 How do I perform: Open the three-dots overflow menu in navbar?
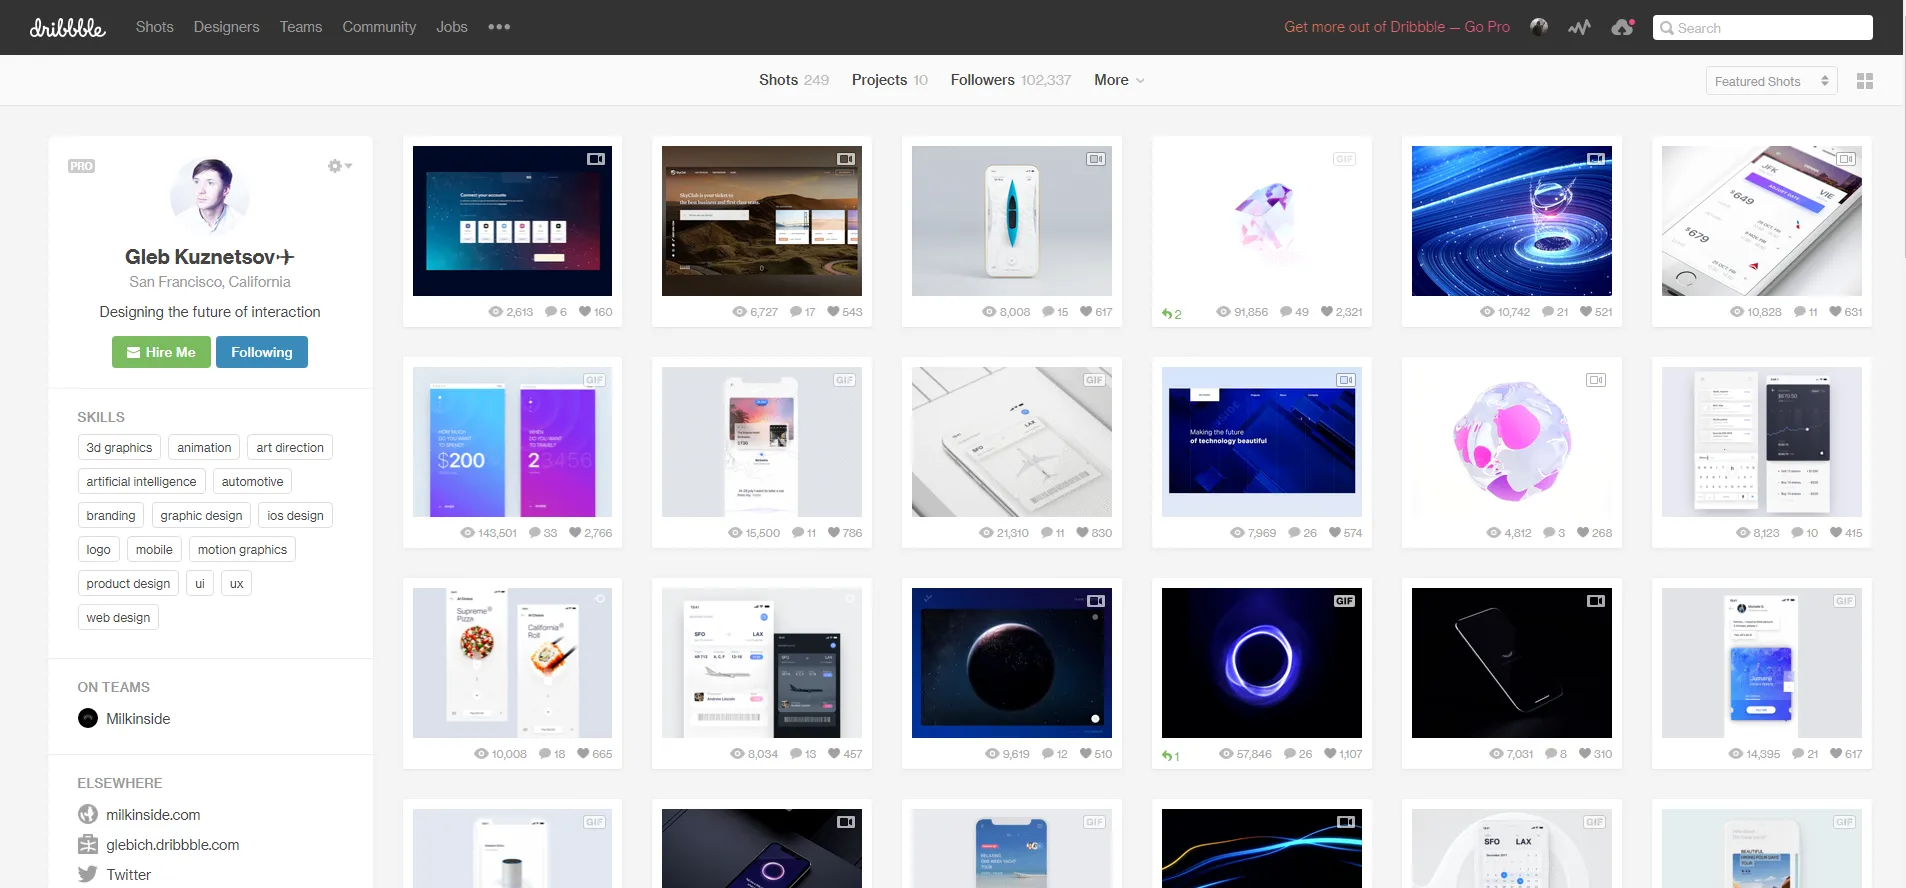click(x=499, y=27)
